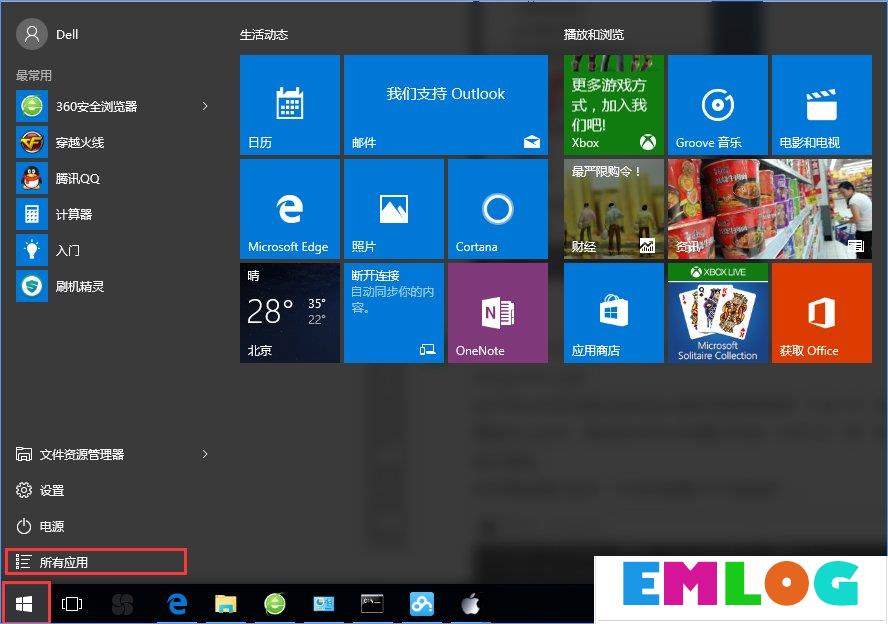Expand 文件资源管理器 jump list arrow
Viewport: 888px width, 624px height.
(205, 454)
